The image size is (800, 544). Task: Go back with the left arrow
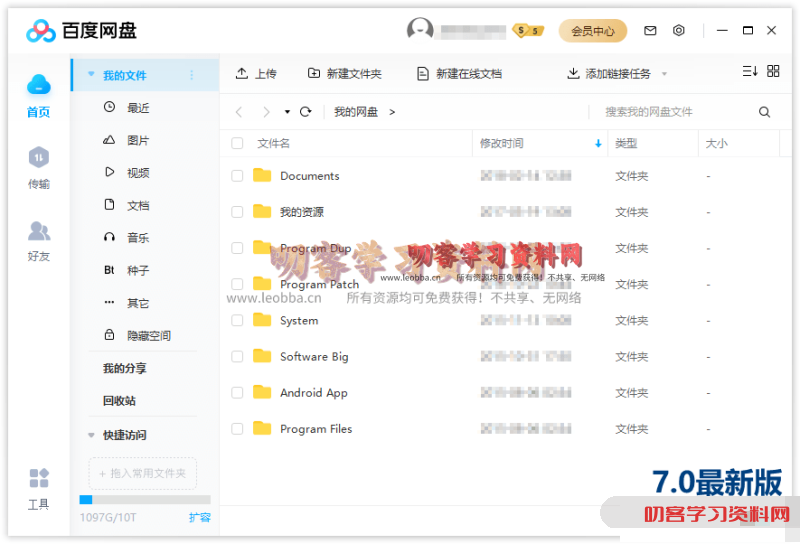coord(239,112)
